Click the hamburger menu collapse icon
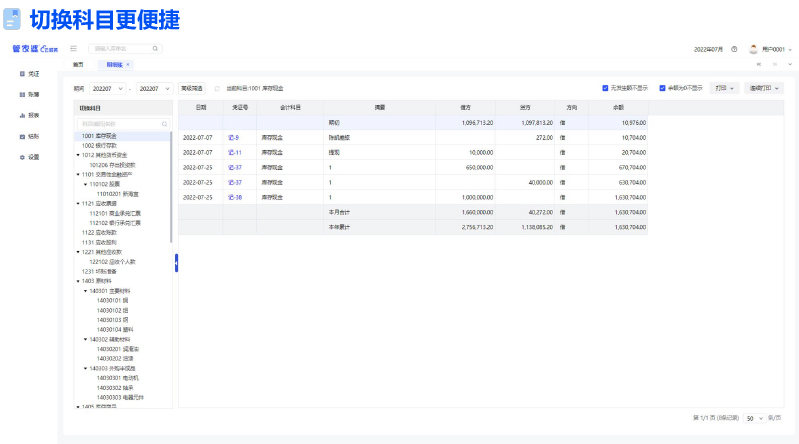This screenshot has width=799, height=444. (x=73, y=48)
